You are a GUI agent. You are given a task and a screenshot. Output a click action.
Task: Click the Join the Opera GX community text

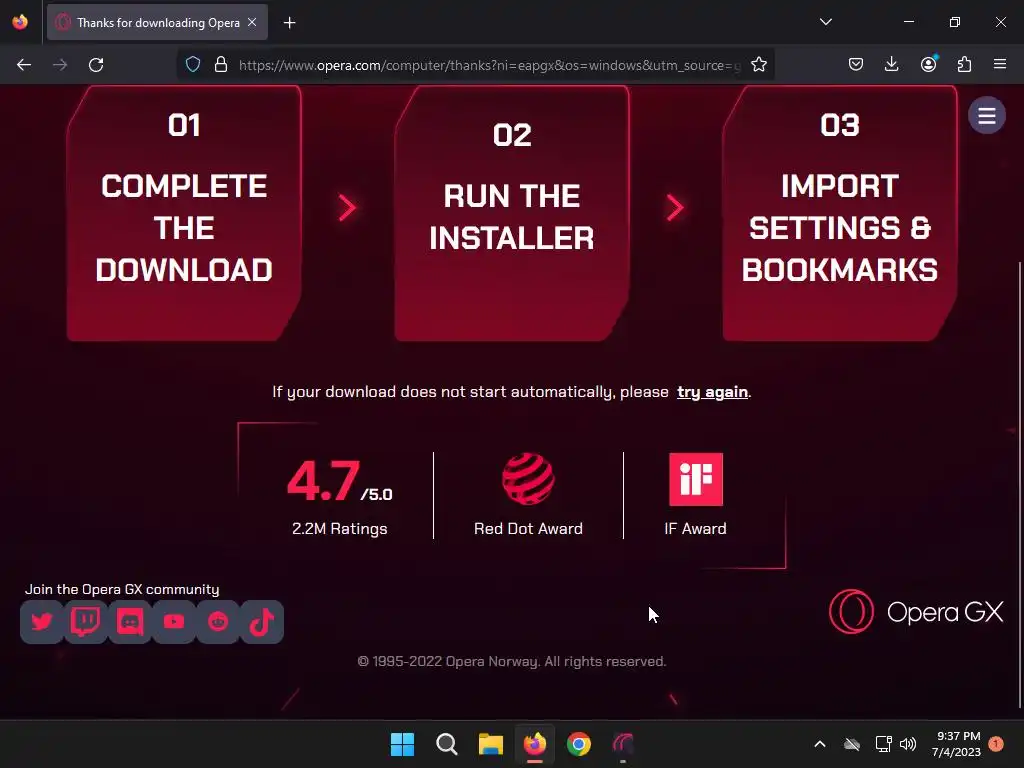click(x=122, y=589)
